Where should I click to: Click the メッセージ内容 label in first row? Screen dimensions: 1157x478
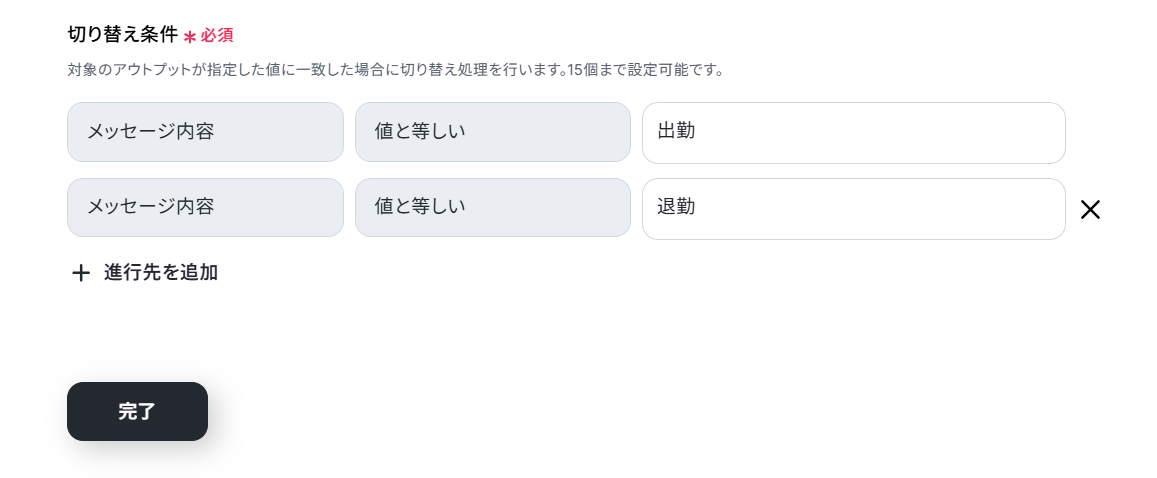pyautogui.click(x=151, y=131)
